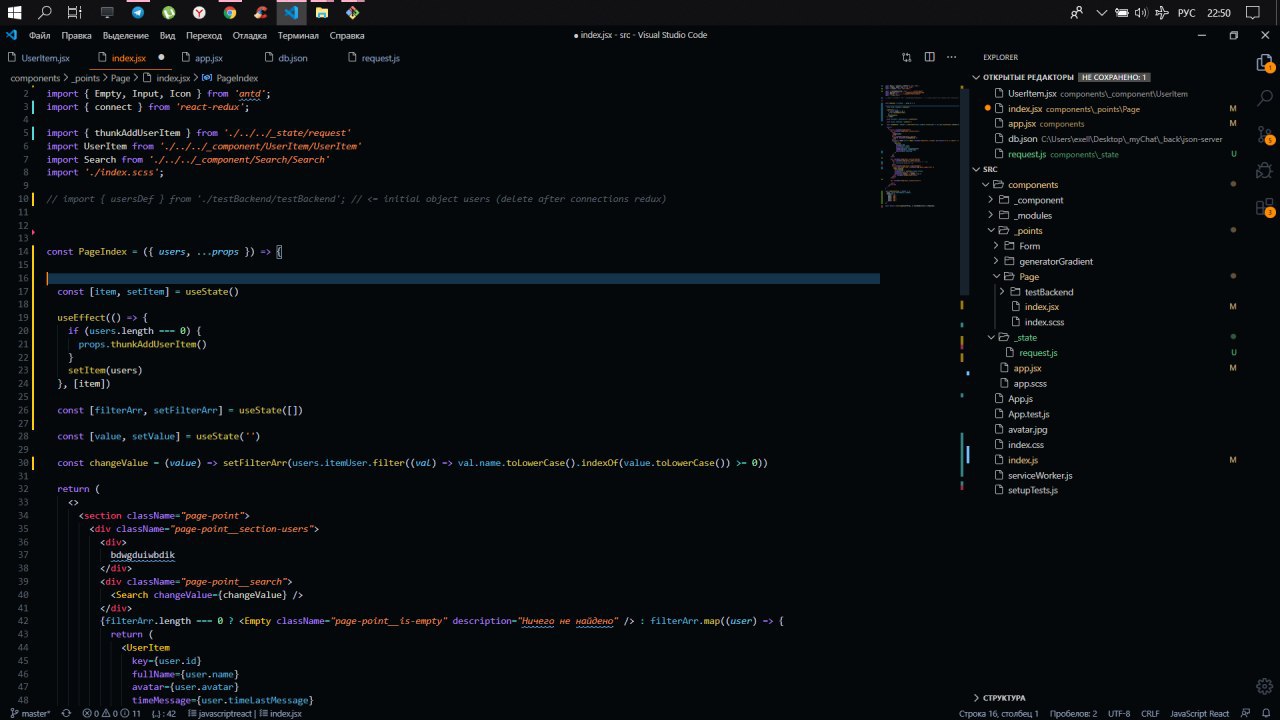Click the synchronize changes icon in status bar
This screenshot has height=720, width=1280.
(66, 713)
